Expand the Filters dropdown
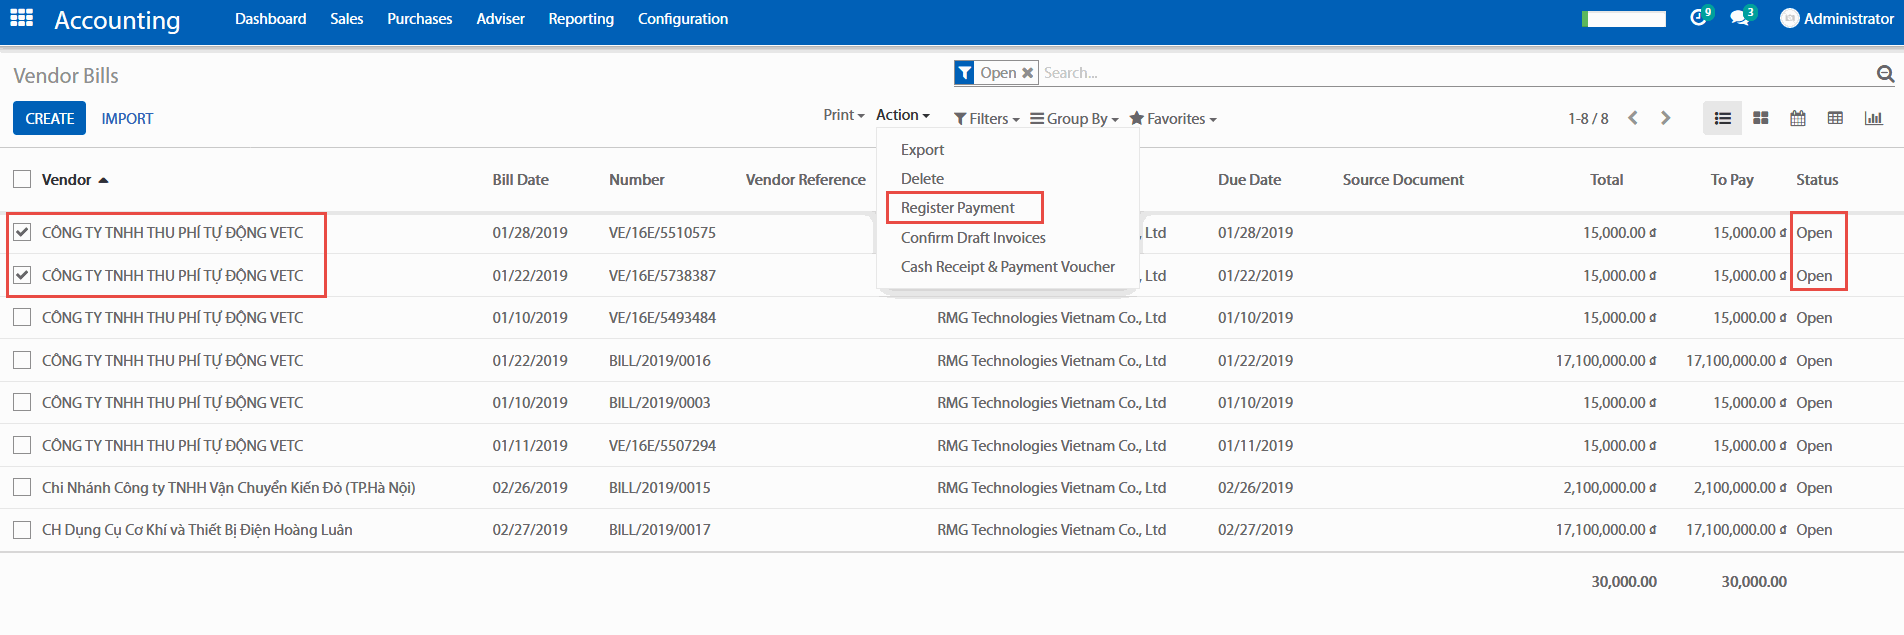1904x635 pixels. click(x=987, y=118)
